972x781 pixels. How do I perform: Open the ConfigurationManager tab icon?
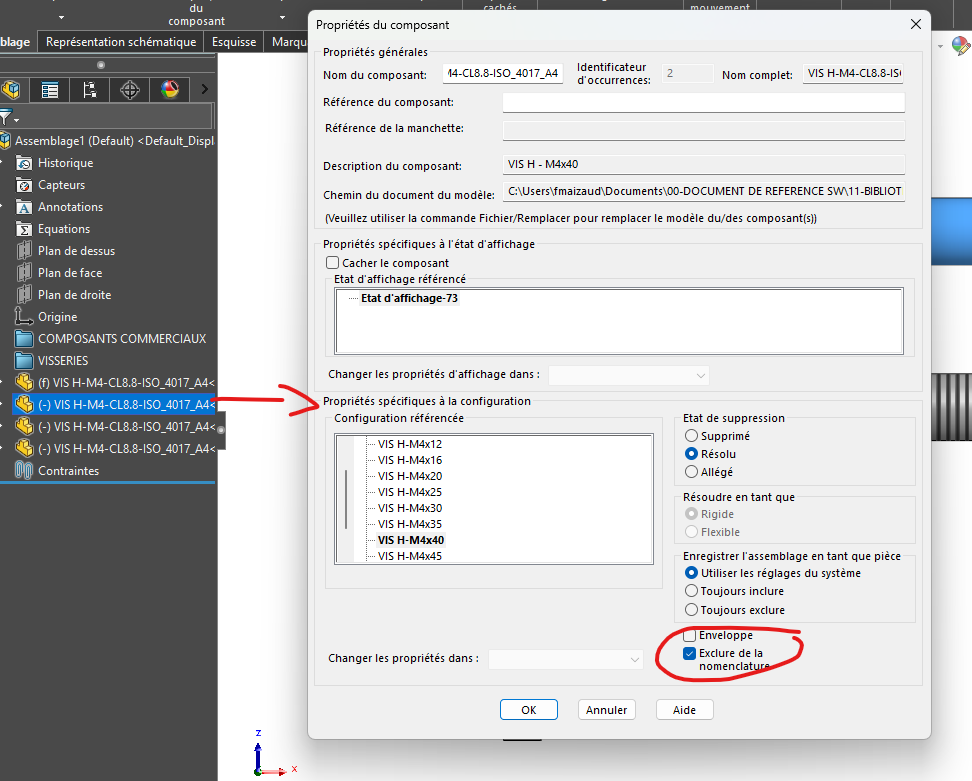pyautogui.click(x=89, y=90)
